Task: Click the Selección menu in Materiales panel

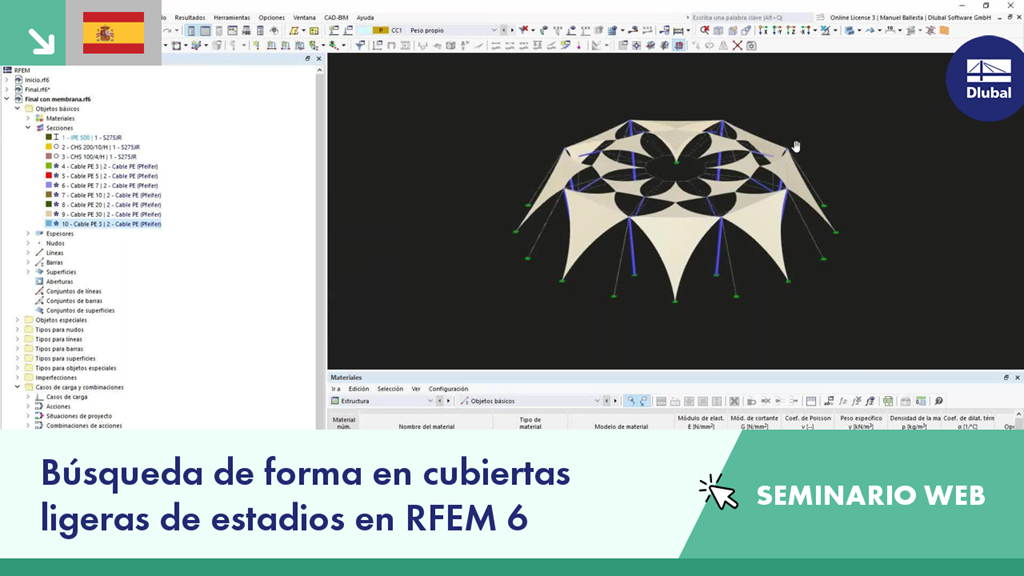Action: tap(390, 389)
